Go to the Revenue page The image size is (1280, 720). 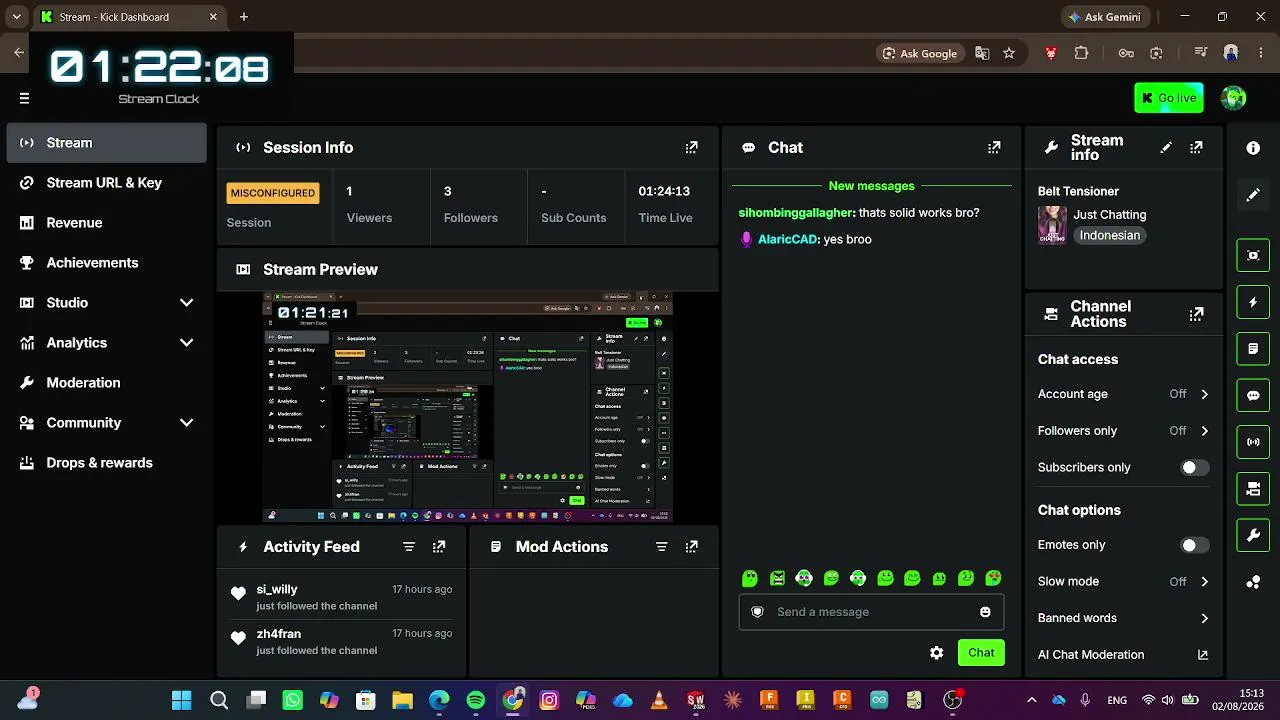pos(106,223)
